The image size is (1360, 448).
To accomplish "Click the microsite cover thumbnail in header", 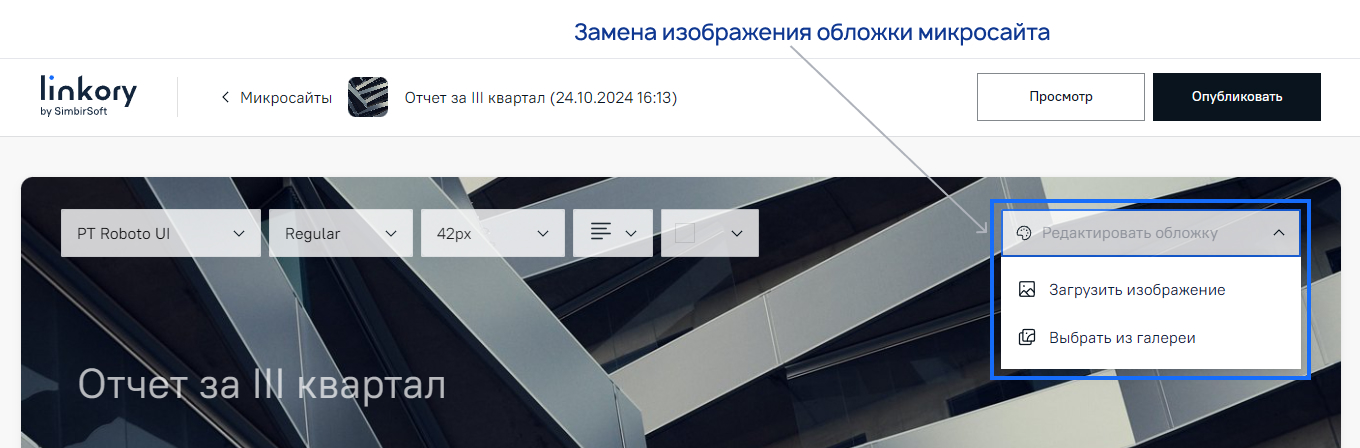I will [368, 97].
